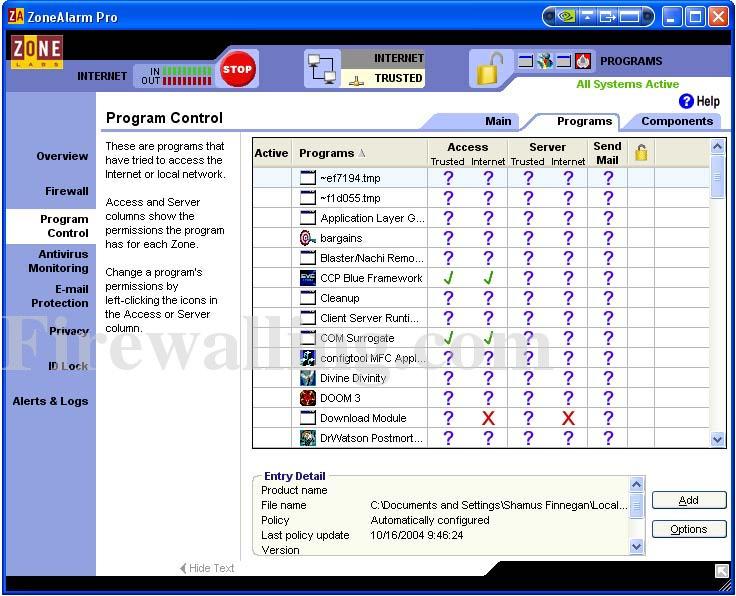Click the Options button

689,529
